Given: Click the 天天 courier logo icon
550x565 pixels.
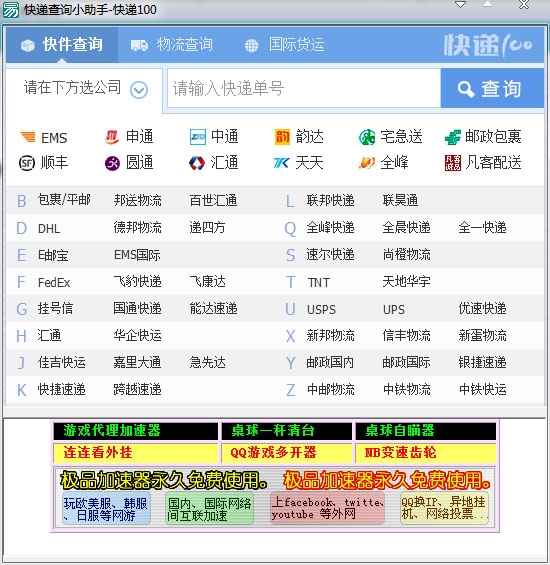Looking at the screenshot, I should 281,164.
